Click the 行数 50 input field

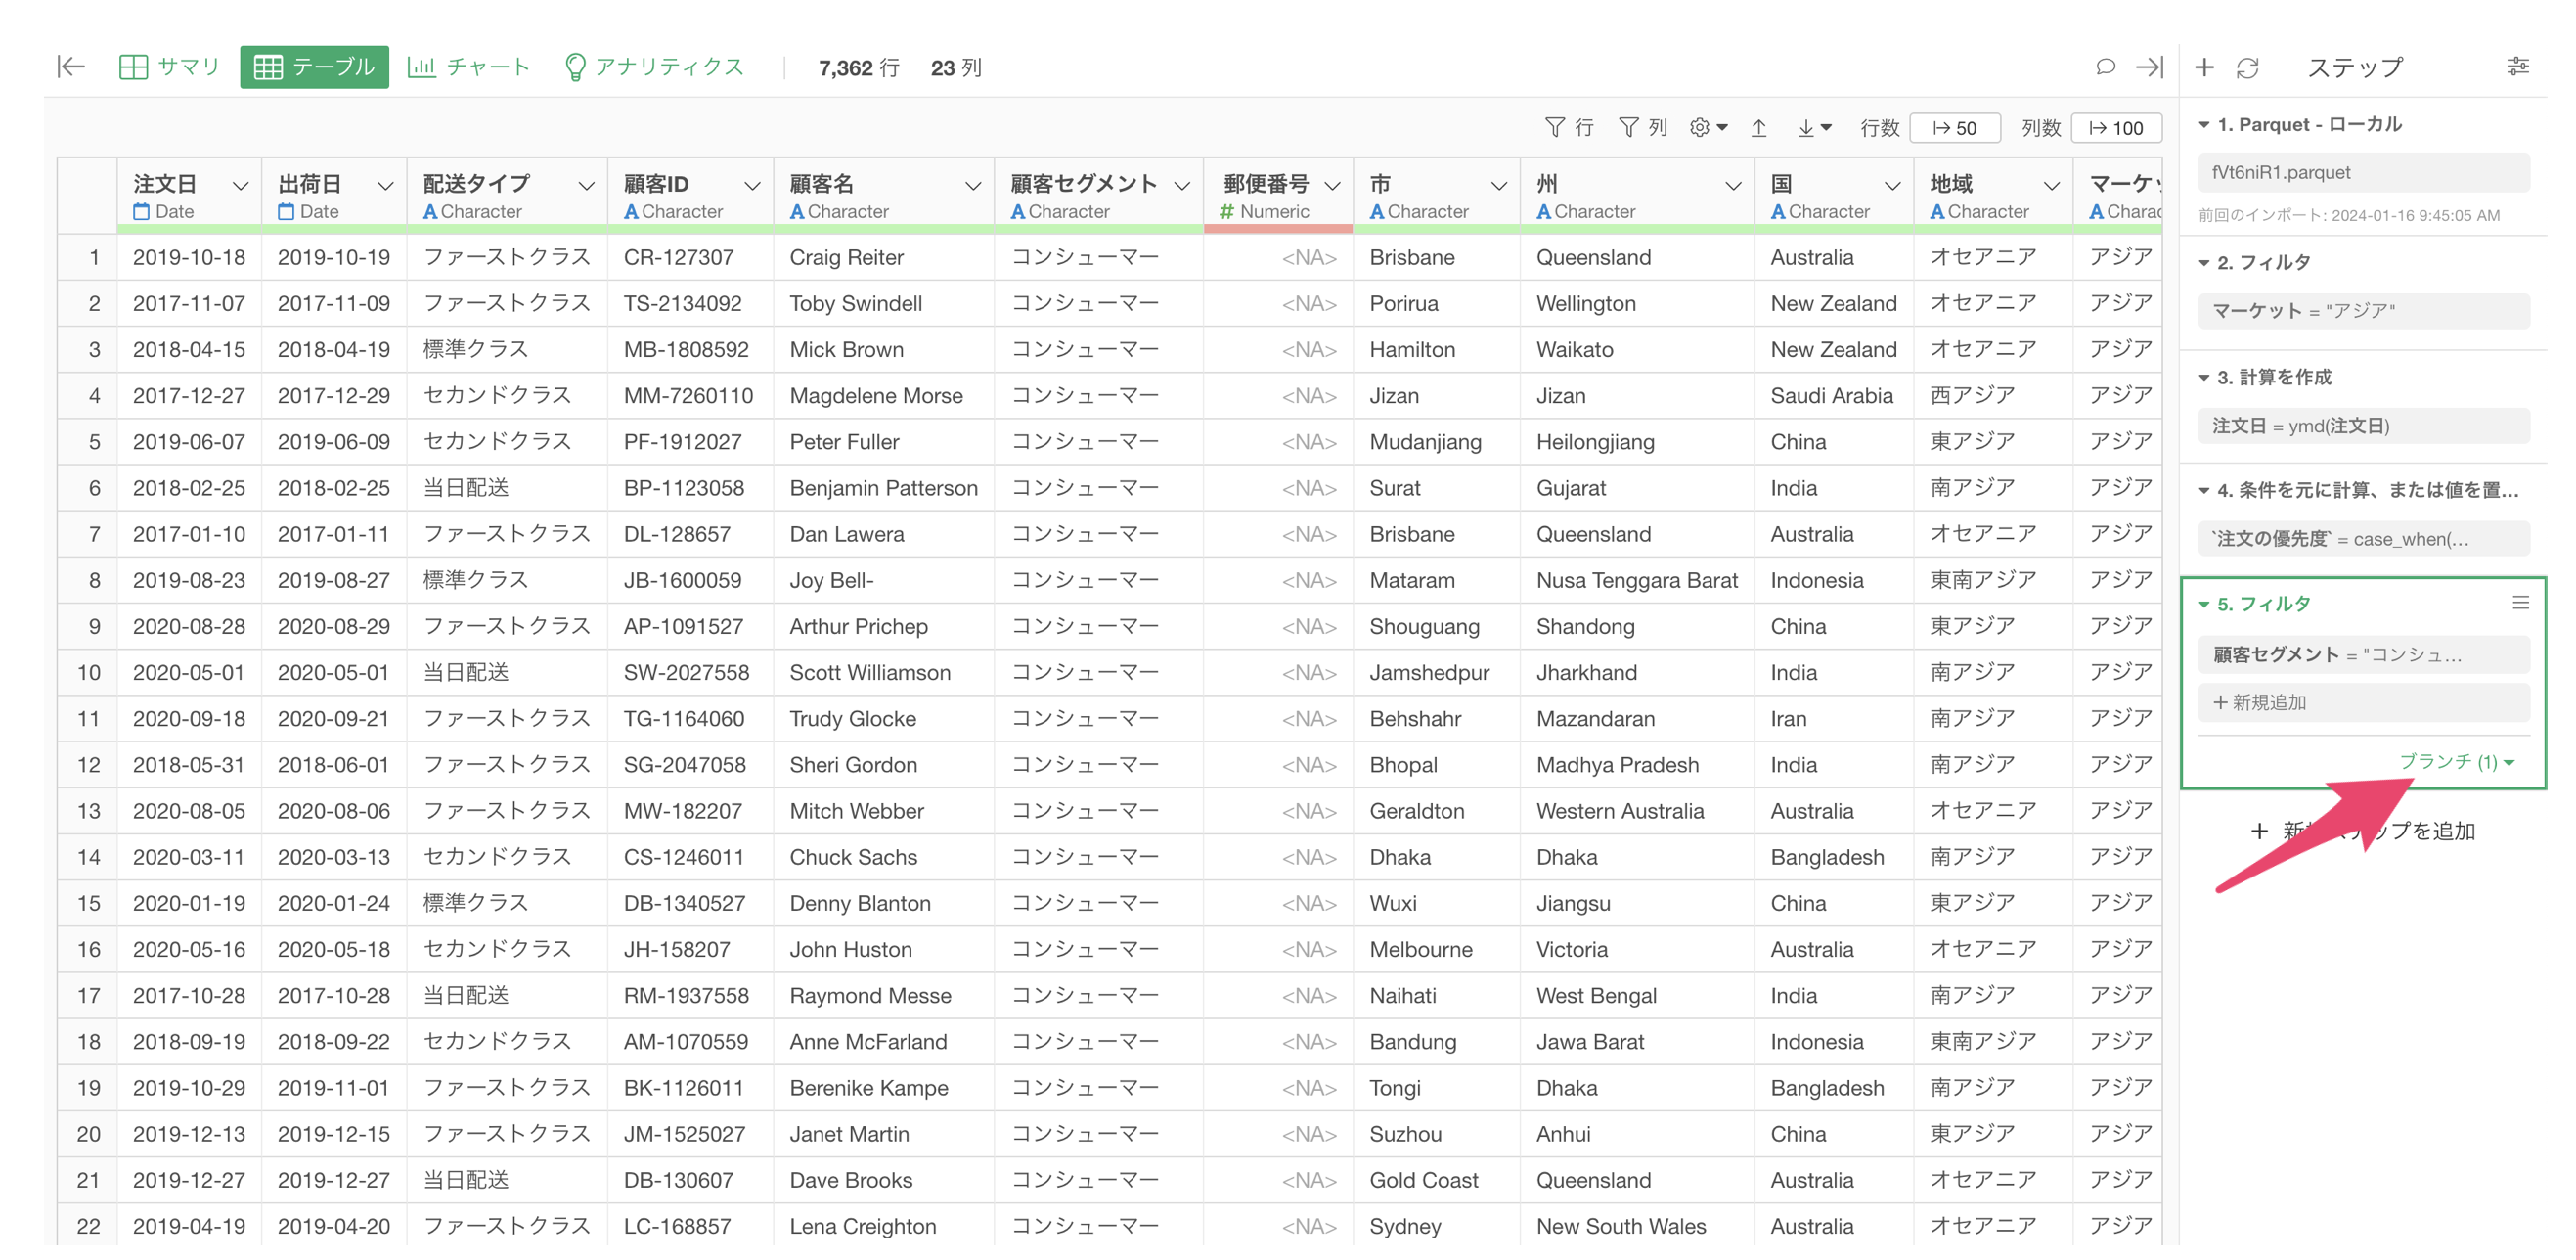[x=1954, y=128]
